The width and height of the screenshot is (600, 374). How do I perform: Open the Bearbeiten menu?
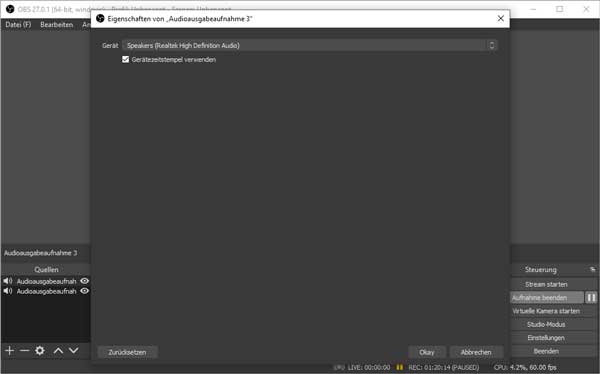pos(57,24)
